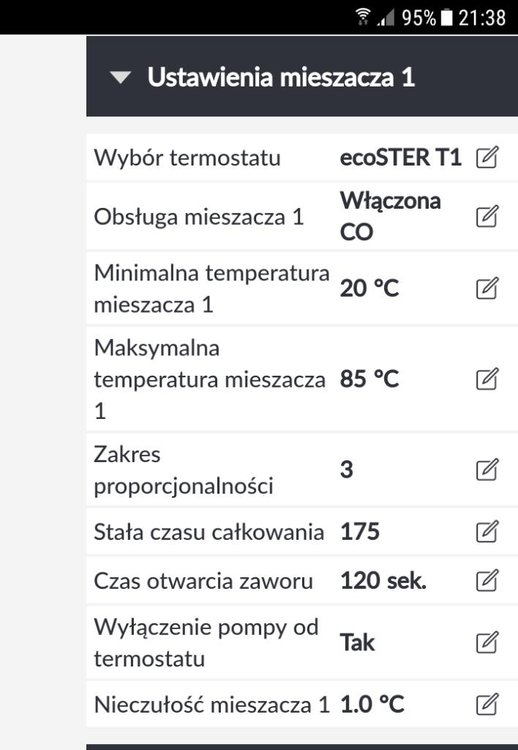Image resolution: width=518 pixels, height=750 pixels.
Task: Edit Stała czasu całkowania icon
Action: (x=487, y=531)
